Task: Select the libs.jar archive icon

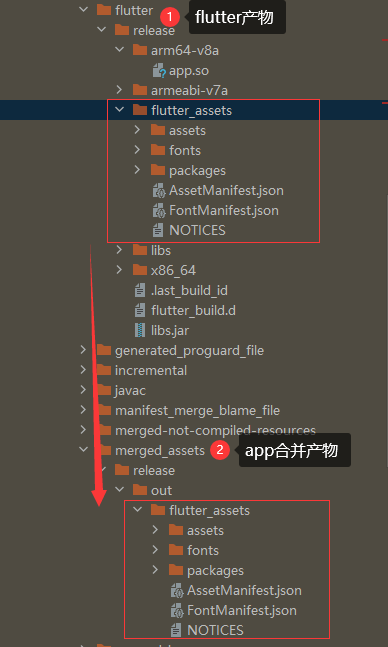Action: (x=140, y=331)
